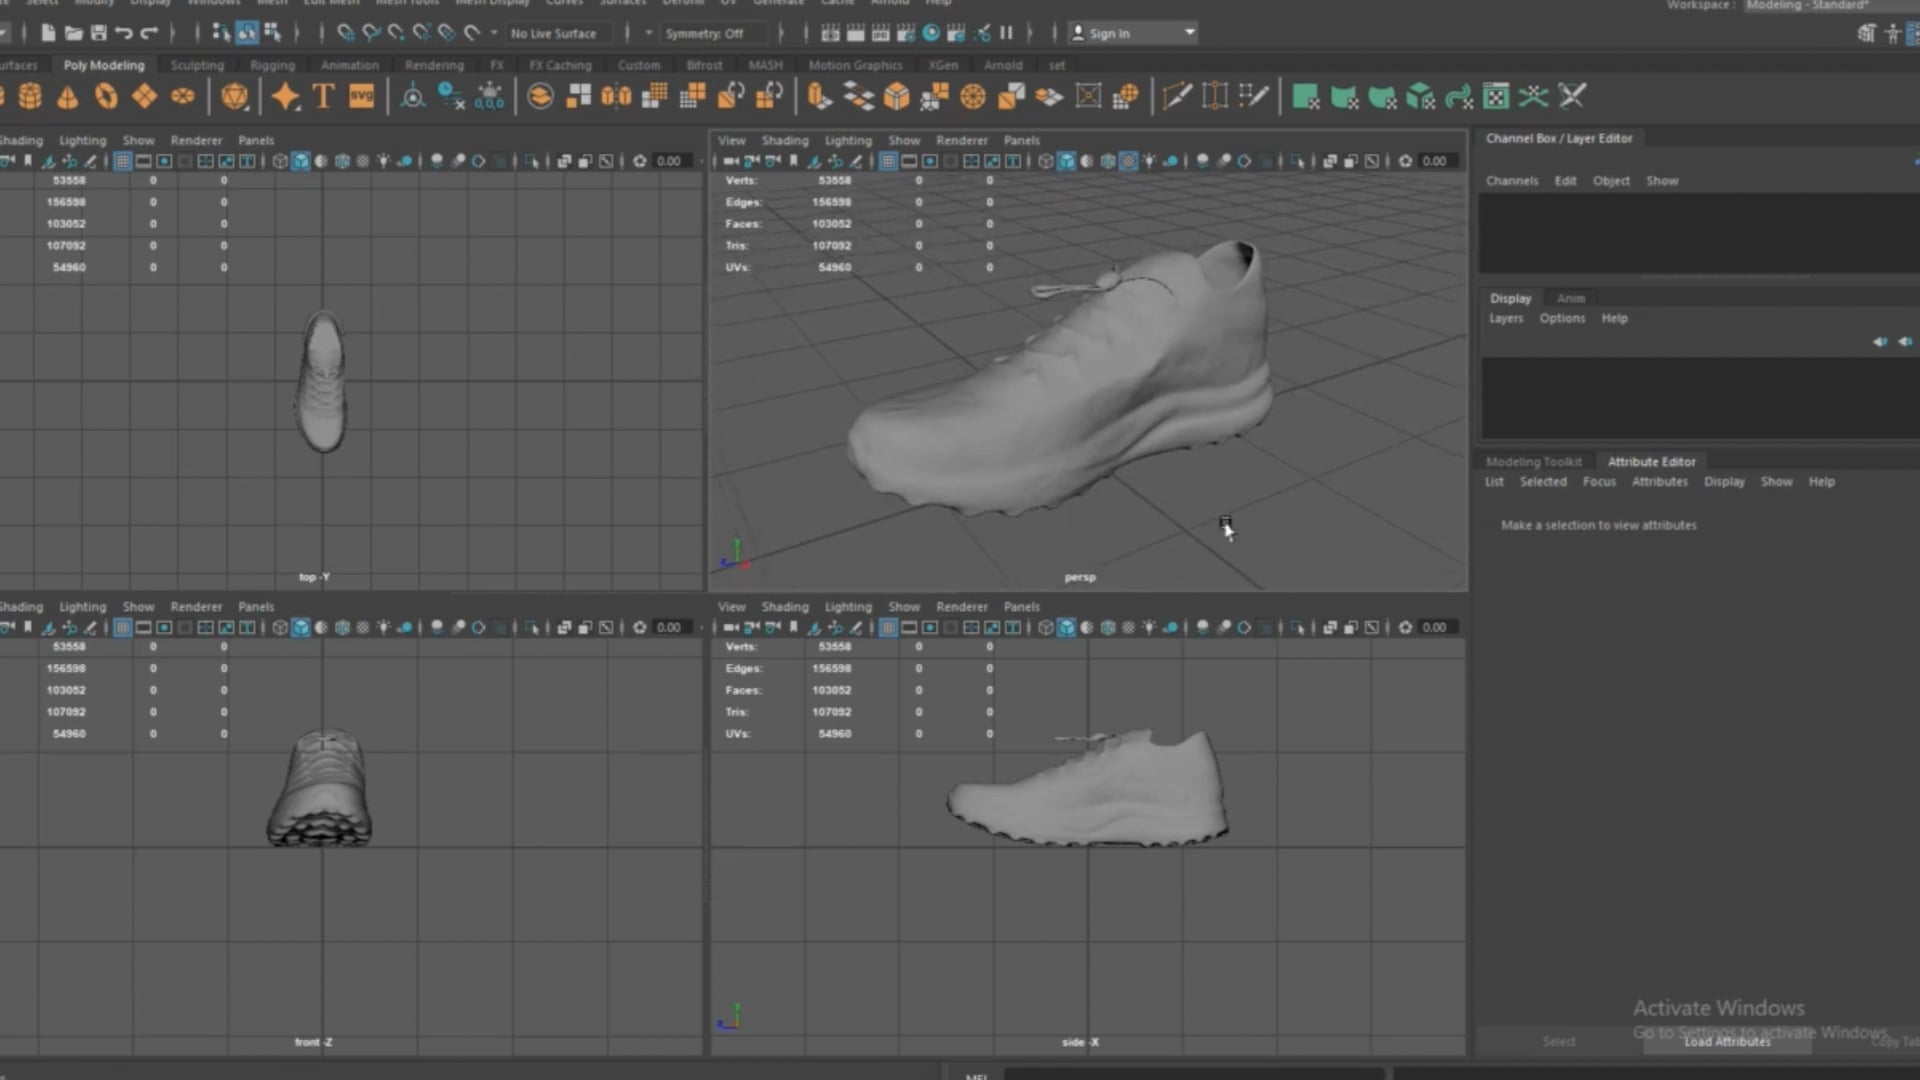Create a polygon torus from the shelf
The width and height of the screenshot is (1920, 1080).
click(106, 97)
